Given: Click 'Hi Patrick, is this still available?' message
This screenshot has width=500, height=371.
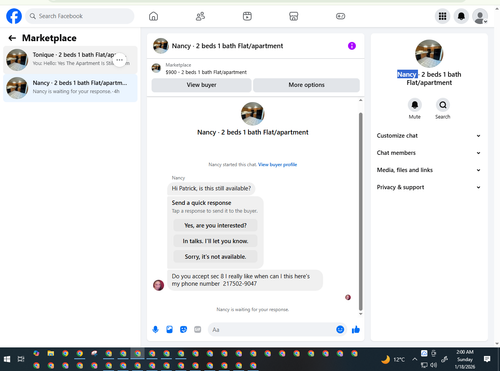Looking at the screenshot, I should click(x=211, y=189).
